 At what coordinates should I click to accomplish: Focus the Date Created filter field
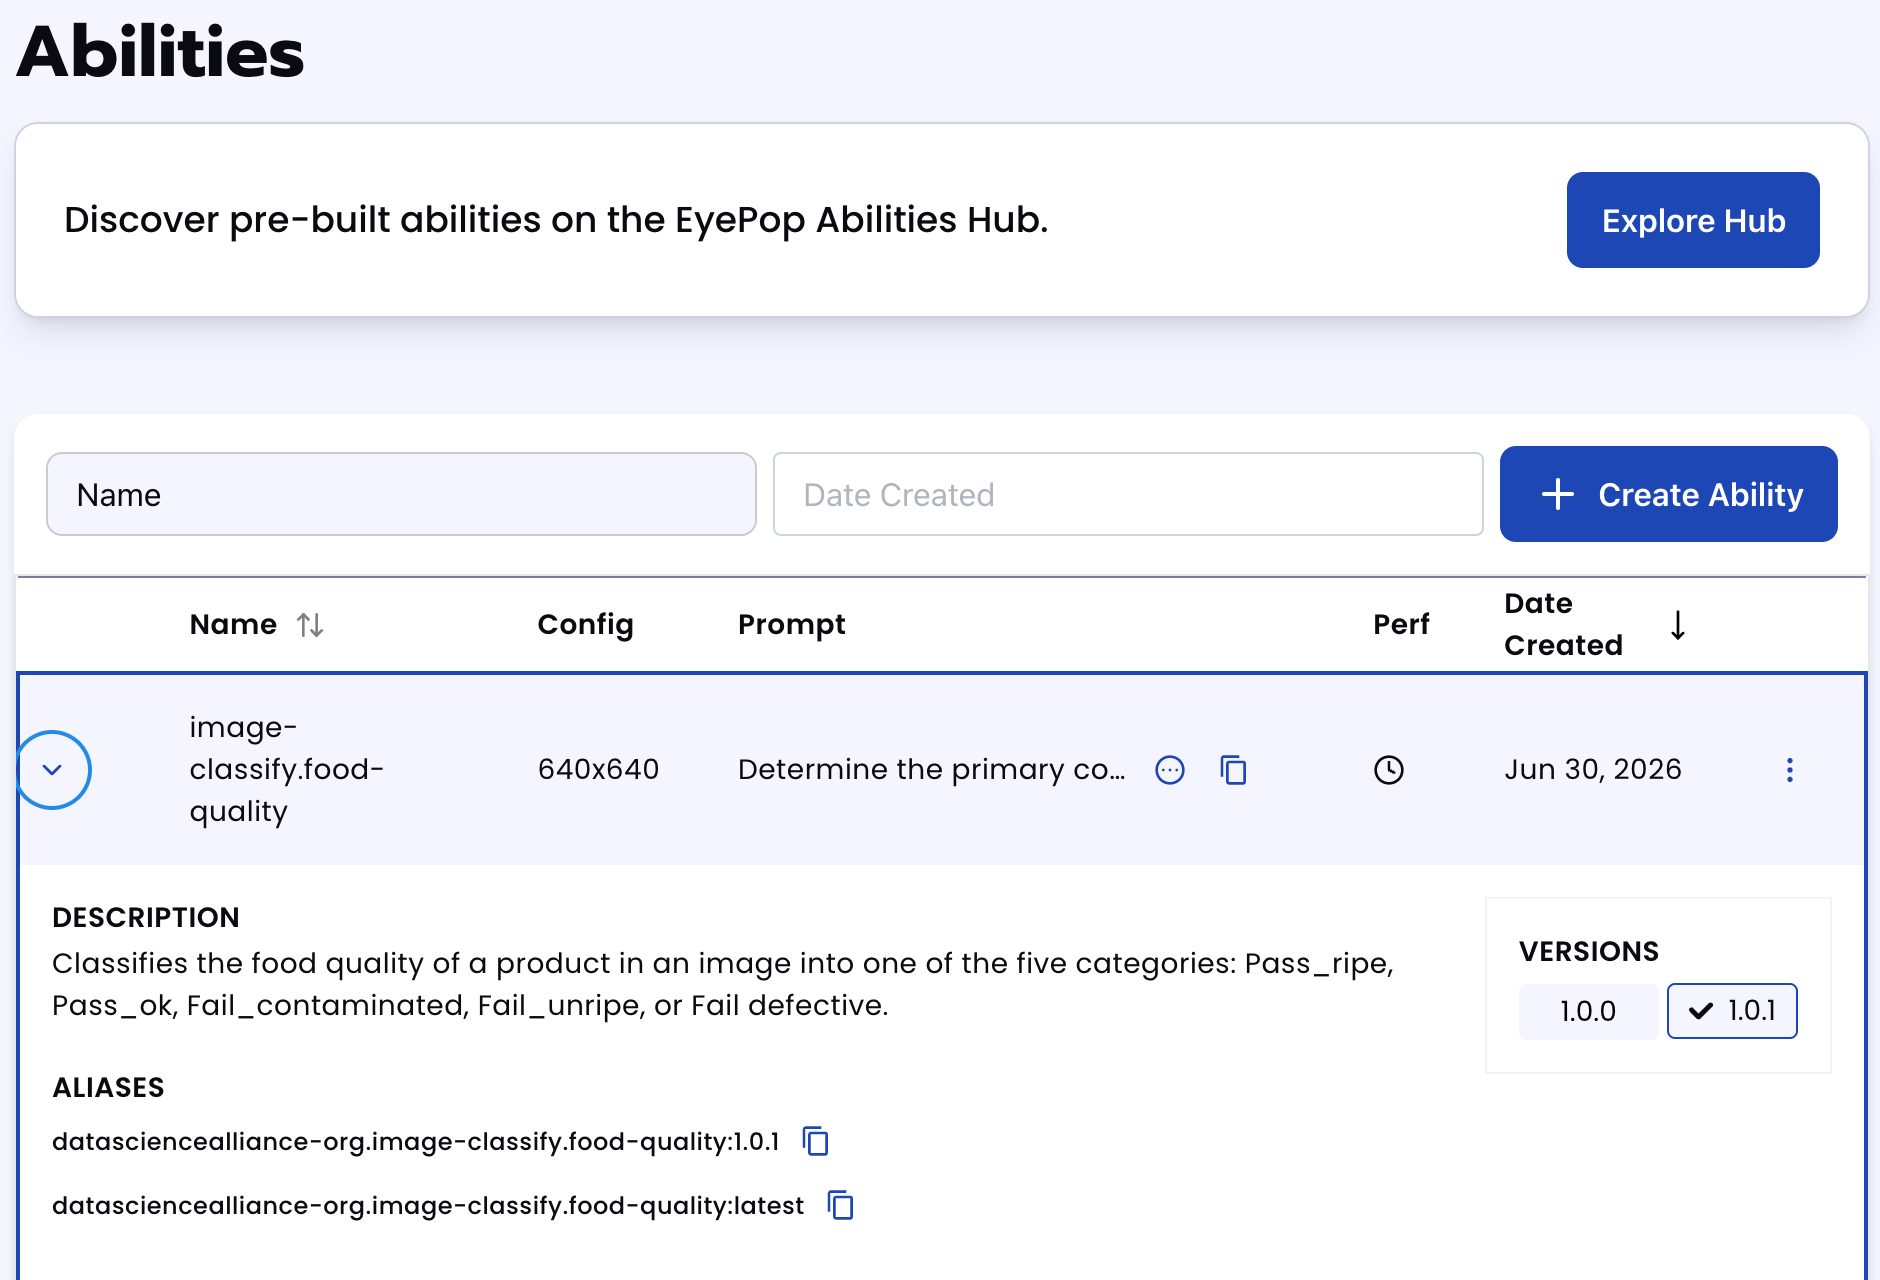coord(1127,494)
